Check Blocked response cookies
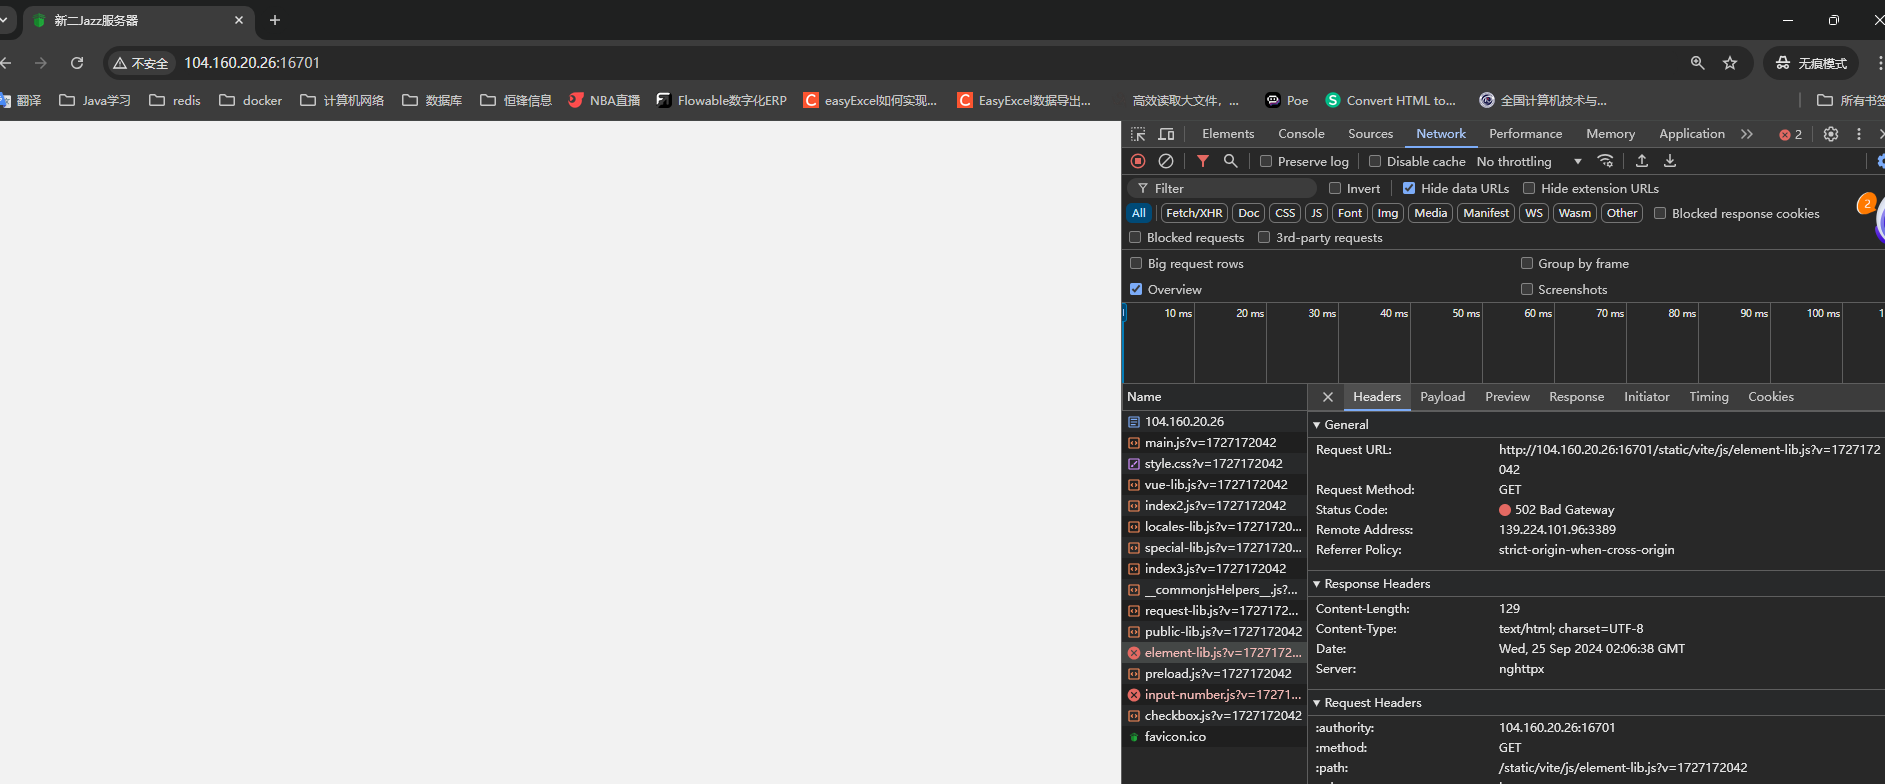Image resolution: width=1885 pixels, height=784 pixels. coord(1660,213)
